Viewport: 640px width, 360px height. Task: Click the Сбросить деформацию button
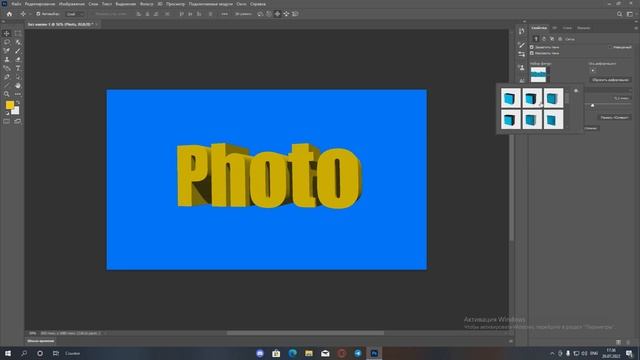coord(610,80)
